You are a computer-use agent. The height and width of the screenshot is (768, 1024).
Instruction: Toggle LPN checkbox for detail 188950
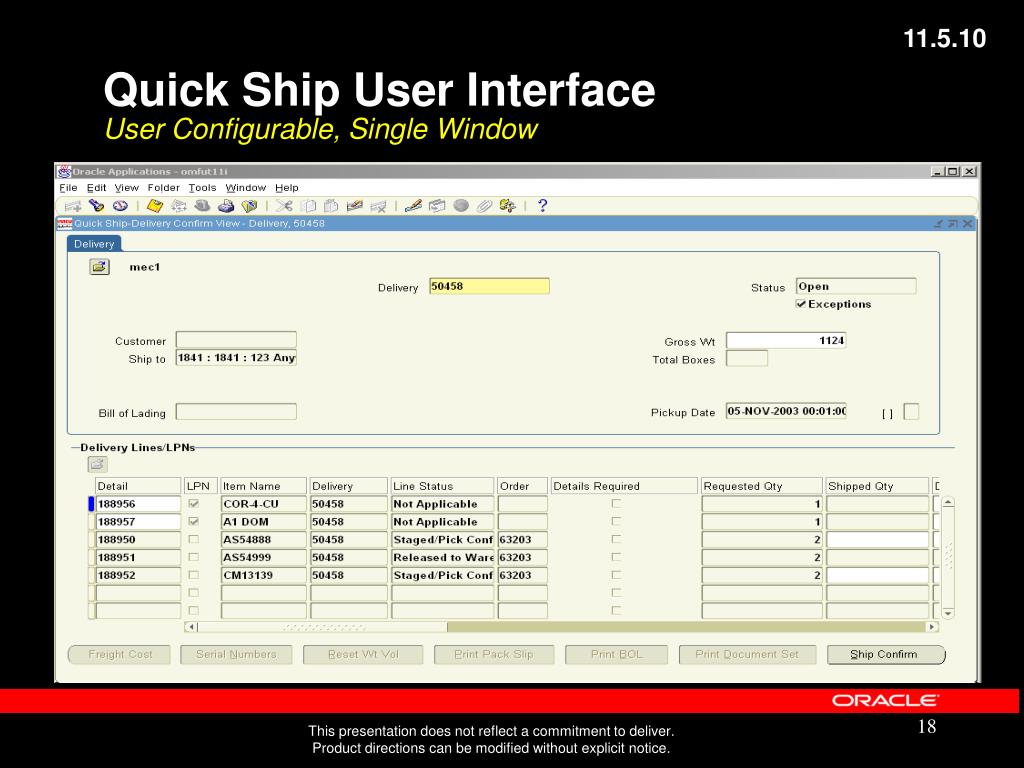(x=193, y=539)
